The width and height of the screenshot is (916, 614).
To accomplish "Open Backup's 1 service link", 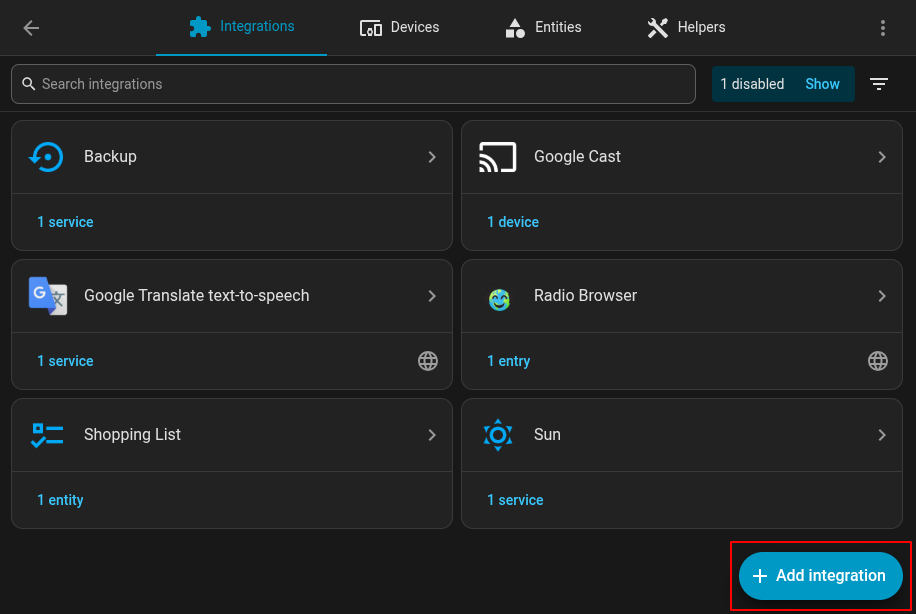I will 65,222.
